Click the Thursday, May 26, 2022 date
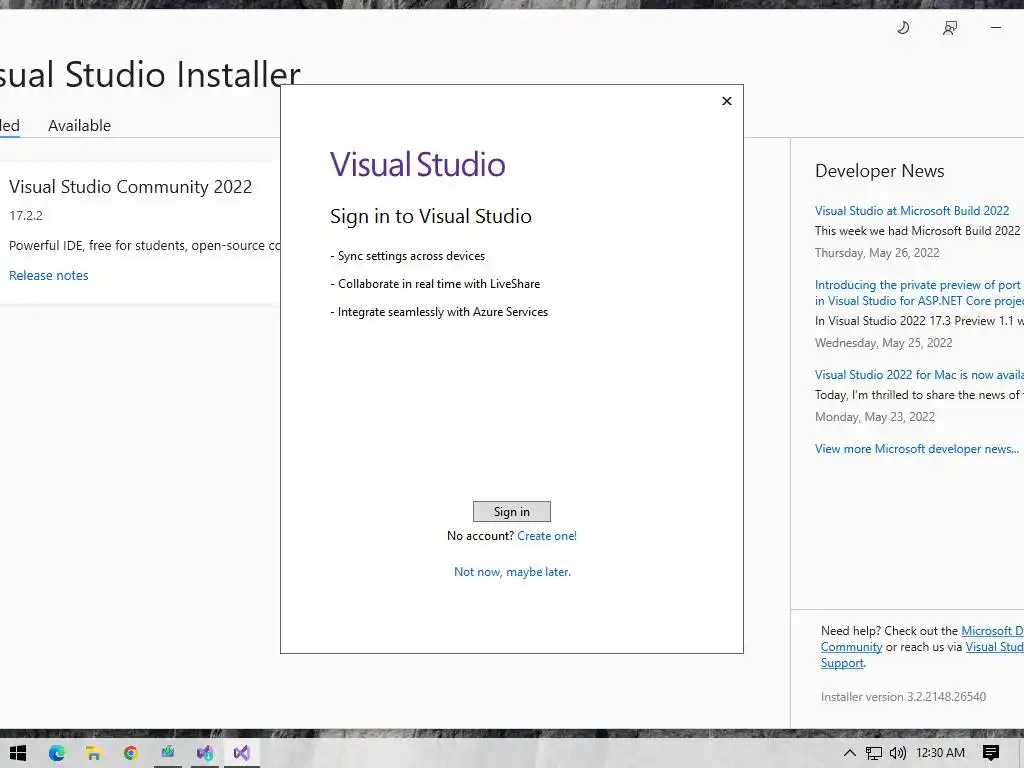 877,253
